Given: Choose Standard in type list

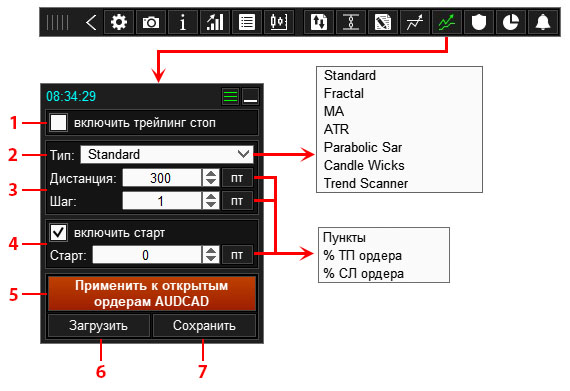Looking at the screenshot, I should click(x=350, y=75).
